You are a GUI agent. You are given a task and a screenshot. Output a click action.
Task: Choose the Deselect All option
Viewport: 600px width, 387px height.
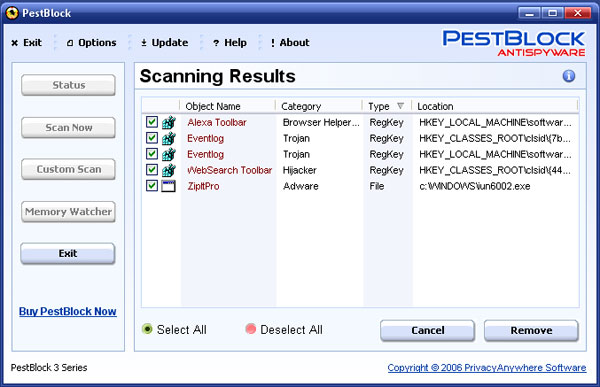284,329
